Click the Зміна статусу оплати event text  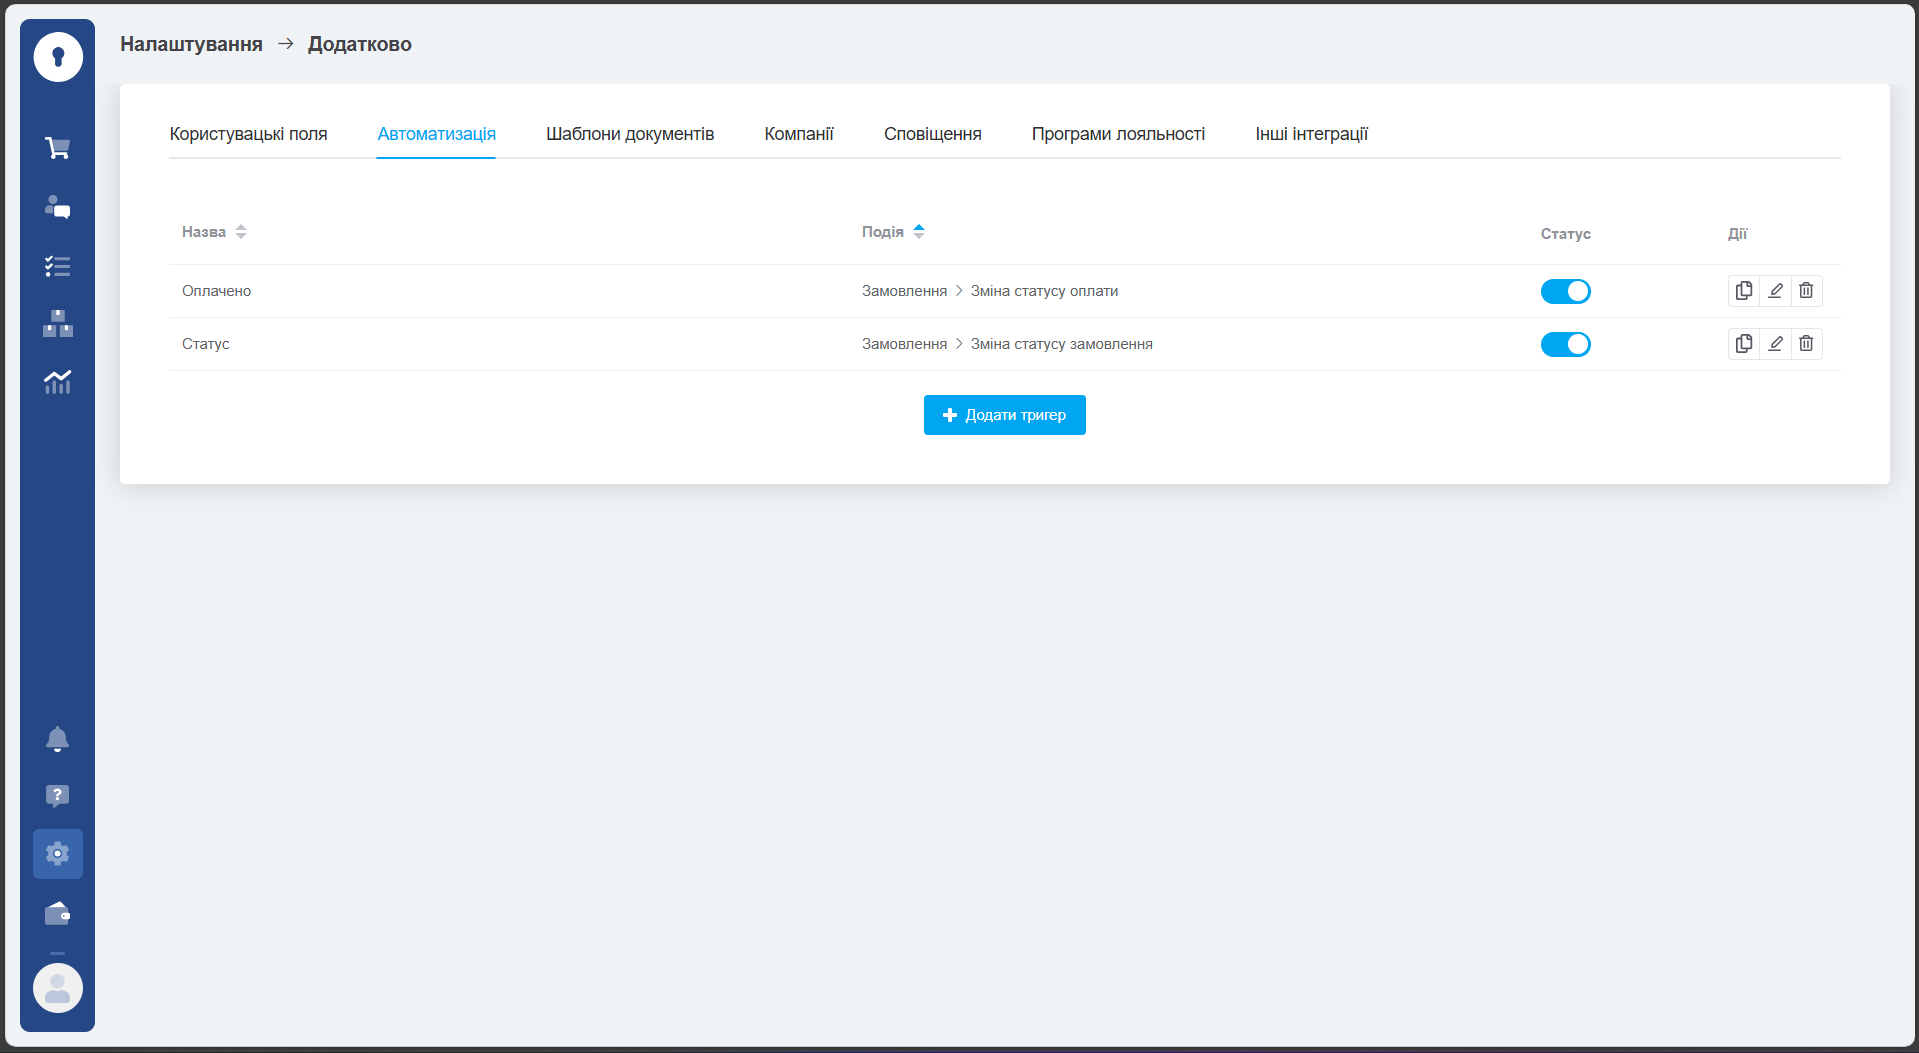click(x=1044, y=291)
